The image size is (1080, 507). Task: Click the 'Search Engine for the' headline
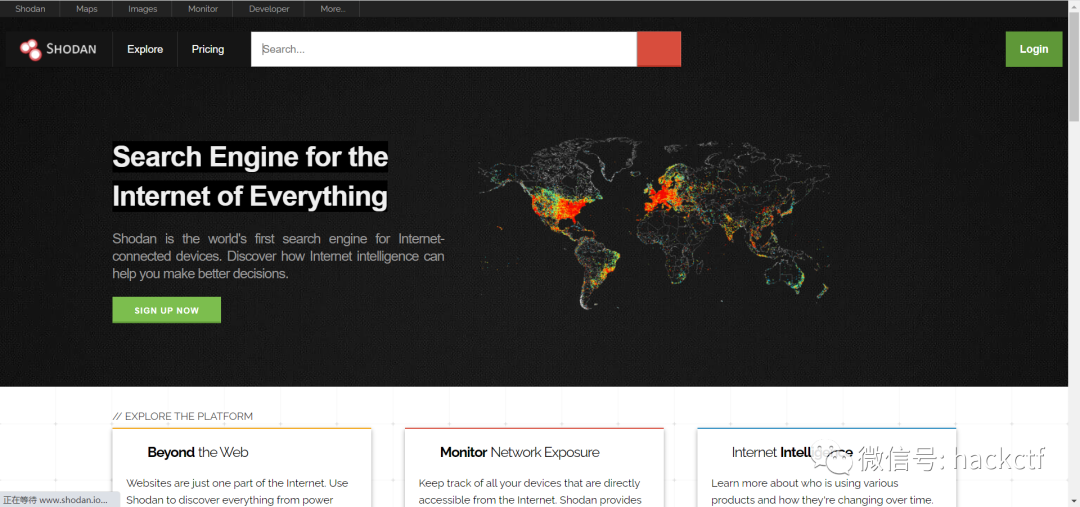[x=250, y=157]
